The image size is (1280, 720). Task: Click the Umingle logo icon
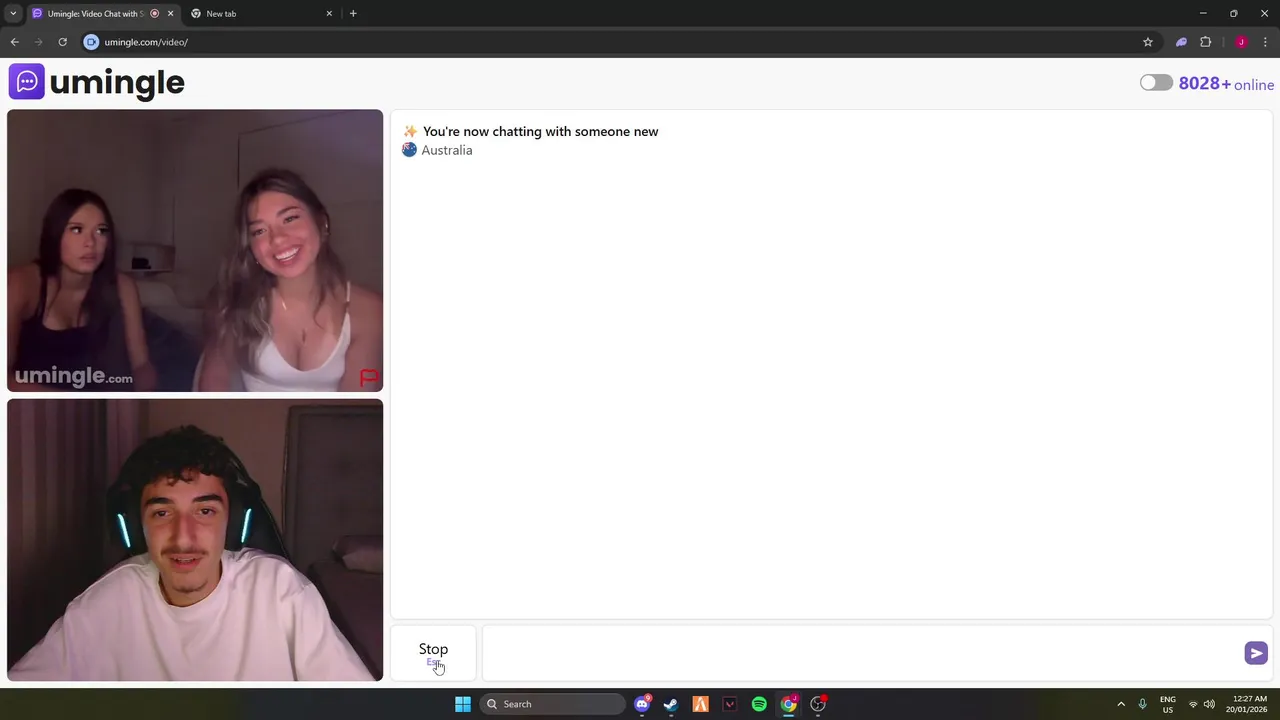27,82
